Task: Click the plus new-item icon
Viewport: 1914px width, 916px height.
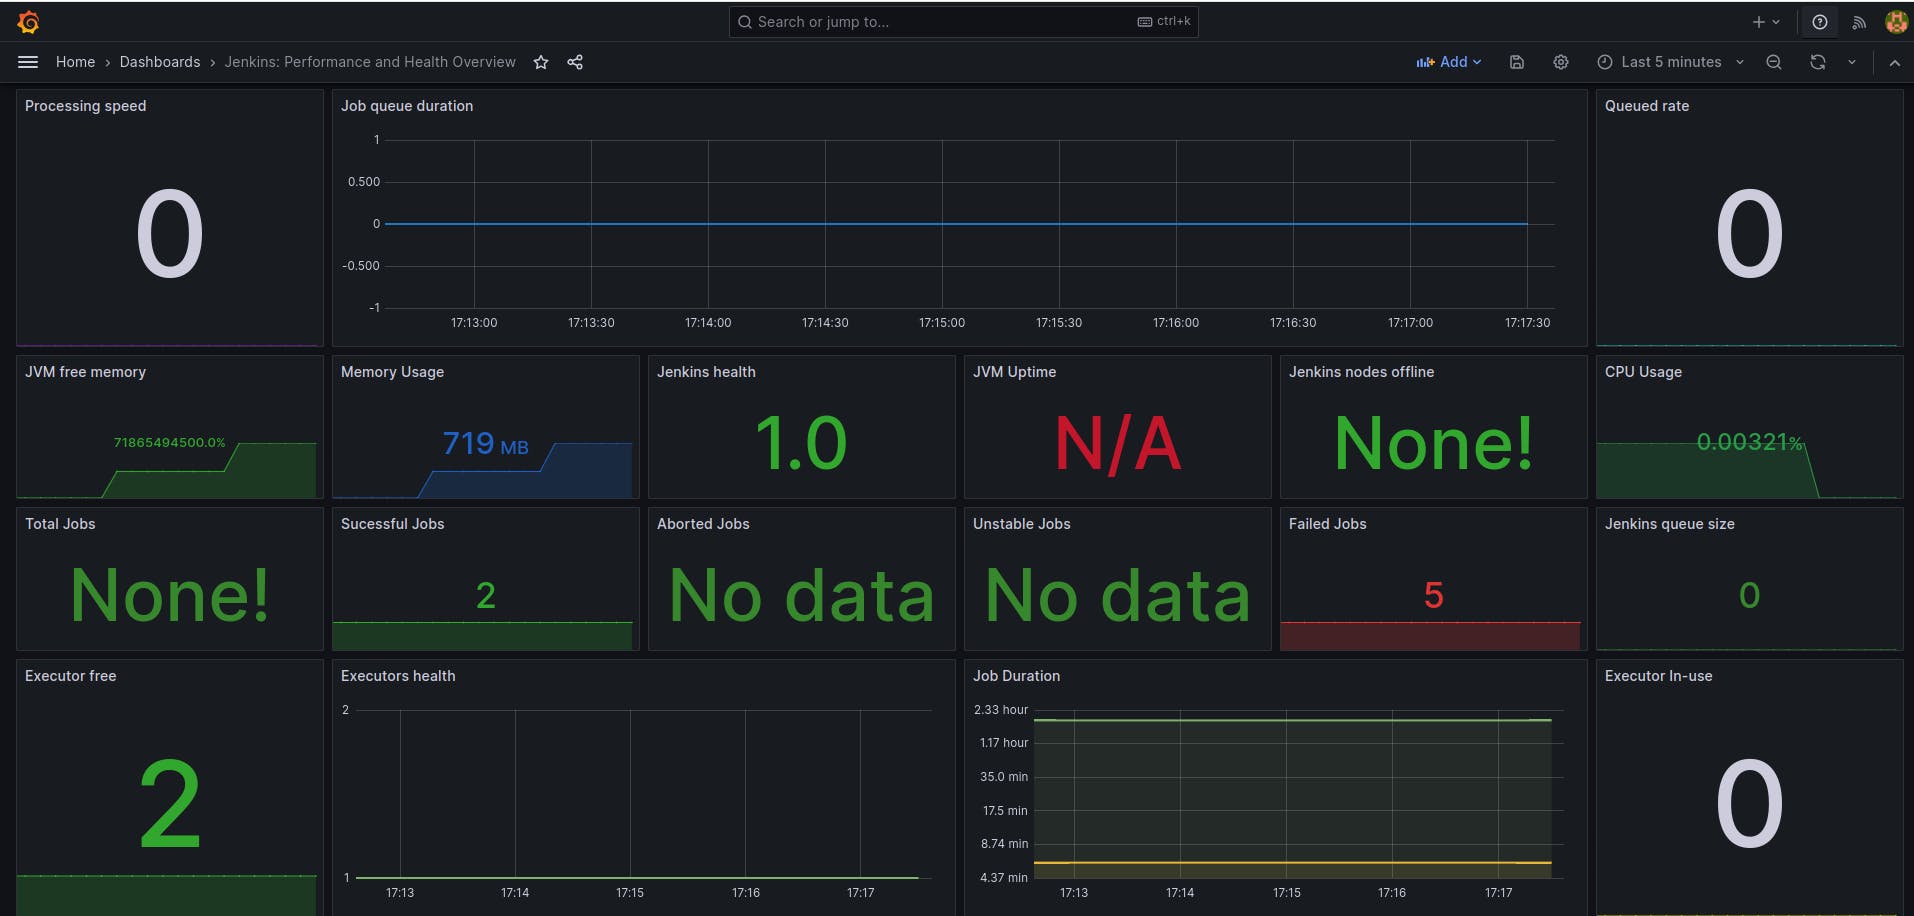Action: point(1759,22)
